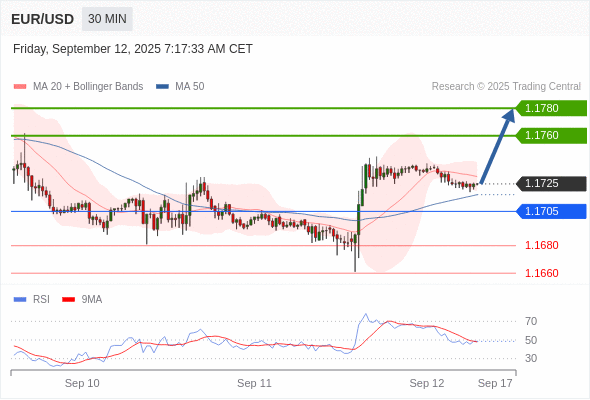Image resolution: width=590 pixels, height=400 pixels.
Task: Click the 1.1680 red support label
Action: 541,245
